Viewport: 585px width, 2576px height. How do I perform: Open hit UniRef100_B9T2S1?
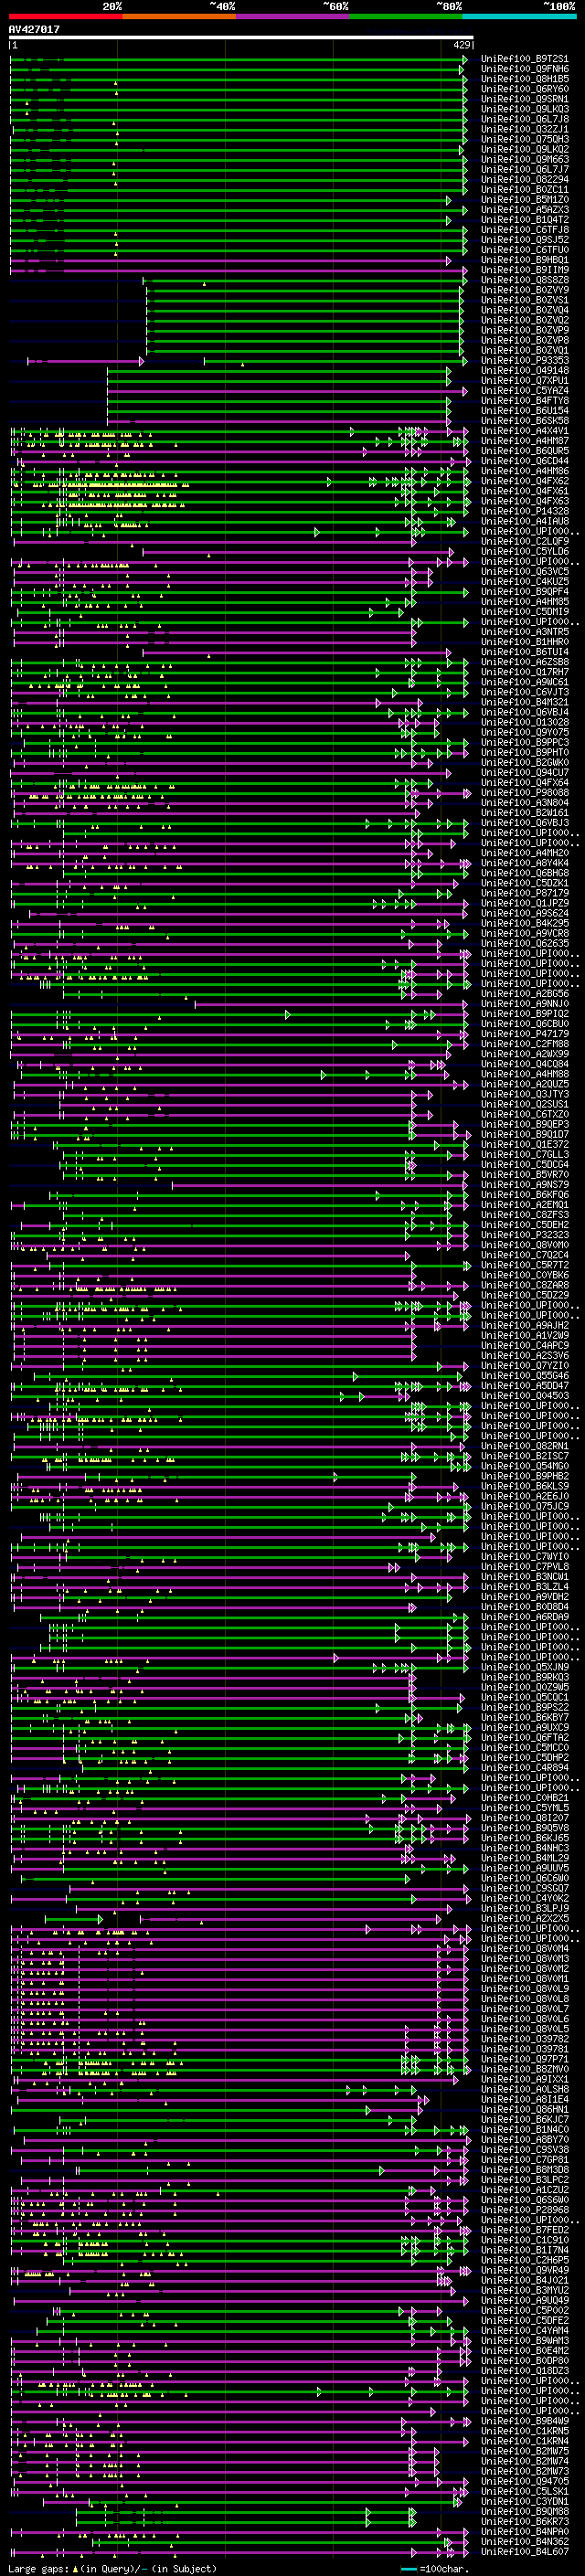click(x=525, y=59)
